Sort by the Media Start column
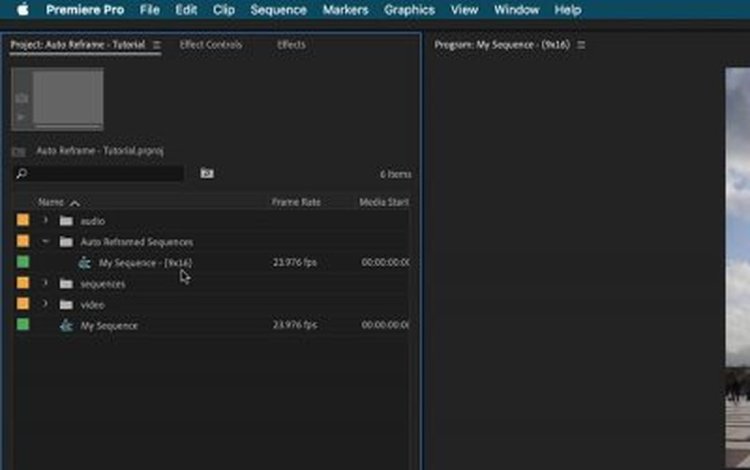750x470 pixels. 384,202
